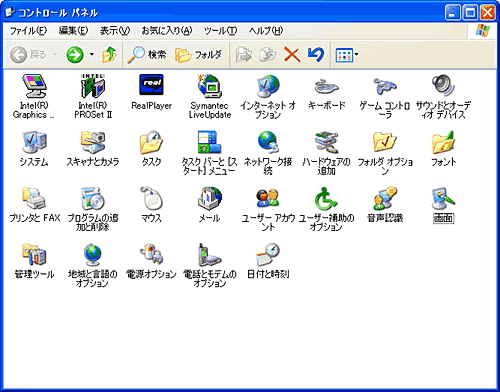Maximize the コントロール パネル window
Viewport: 500px width, 392px height.
[x=470, y=13]
